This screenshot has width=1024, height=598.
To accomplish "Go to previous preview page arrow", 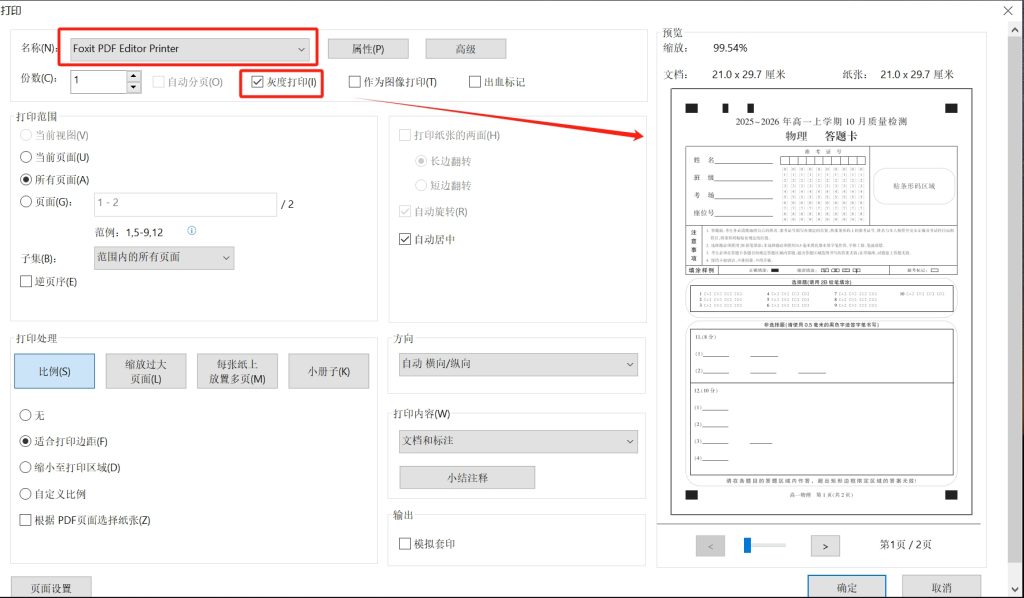I will pos(709,546).
